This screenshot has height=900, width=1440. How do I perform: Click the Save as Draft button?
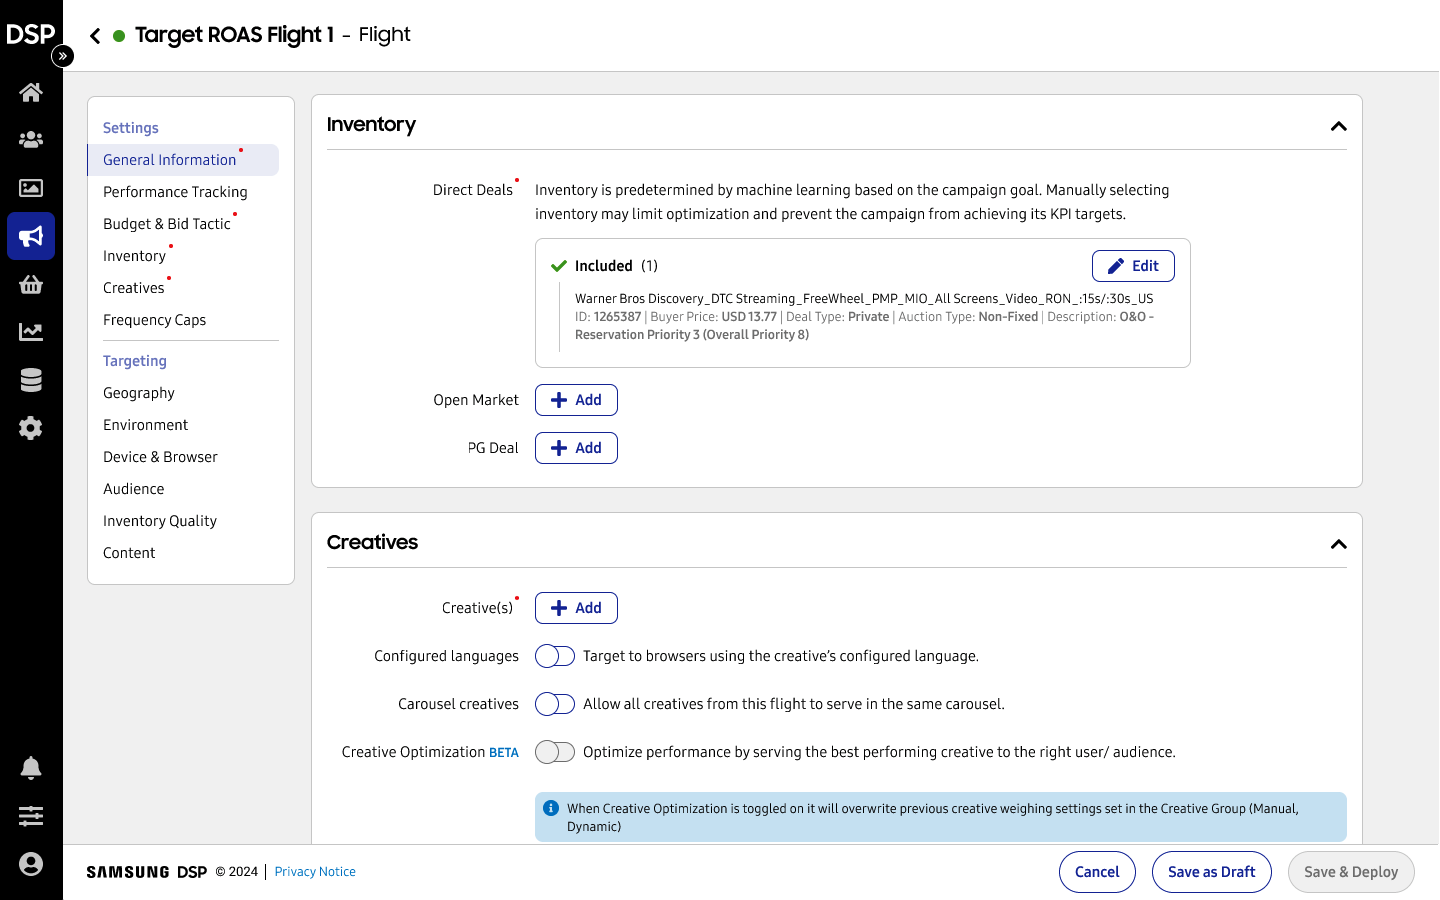point(1211,872)
